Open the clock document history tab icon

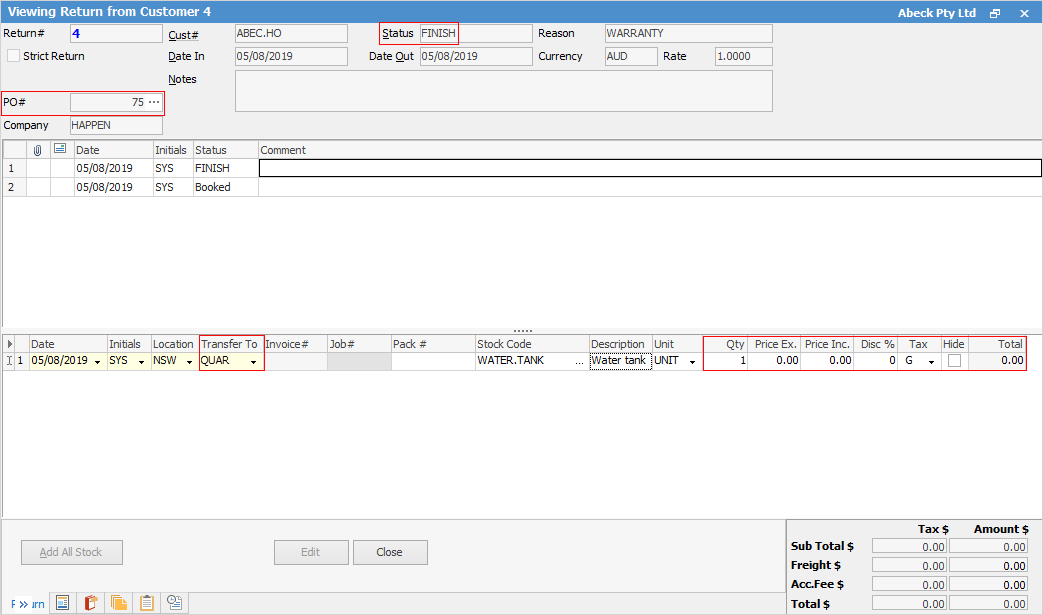tap(174, 603)
